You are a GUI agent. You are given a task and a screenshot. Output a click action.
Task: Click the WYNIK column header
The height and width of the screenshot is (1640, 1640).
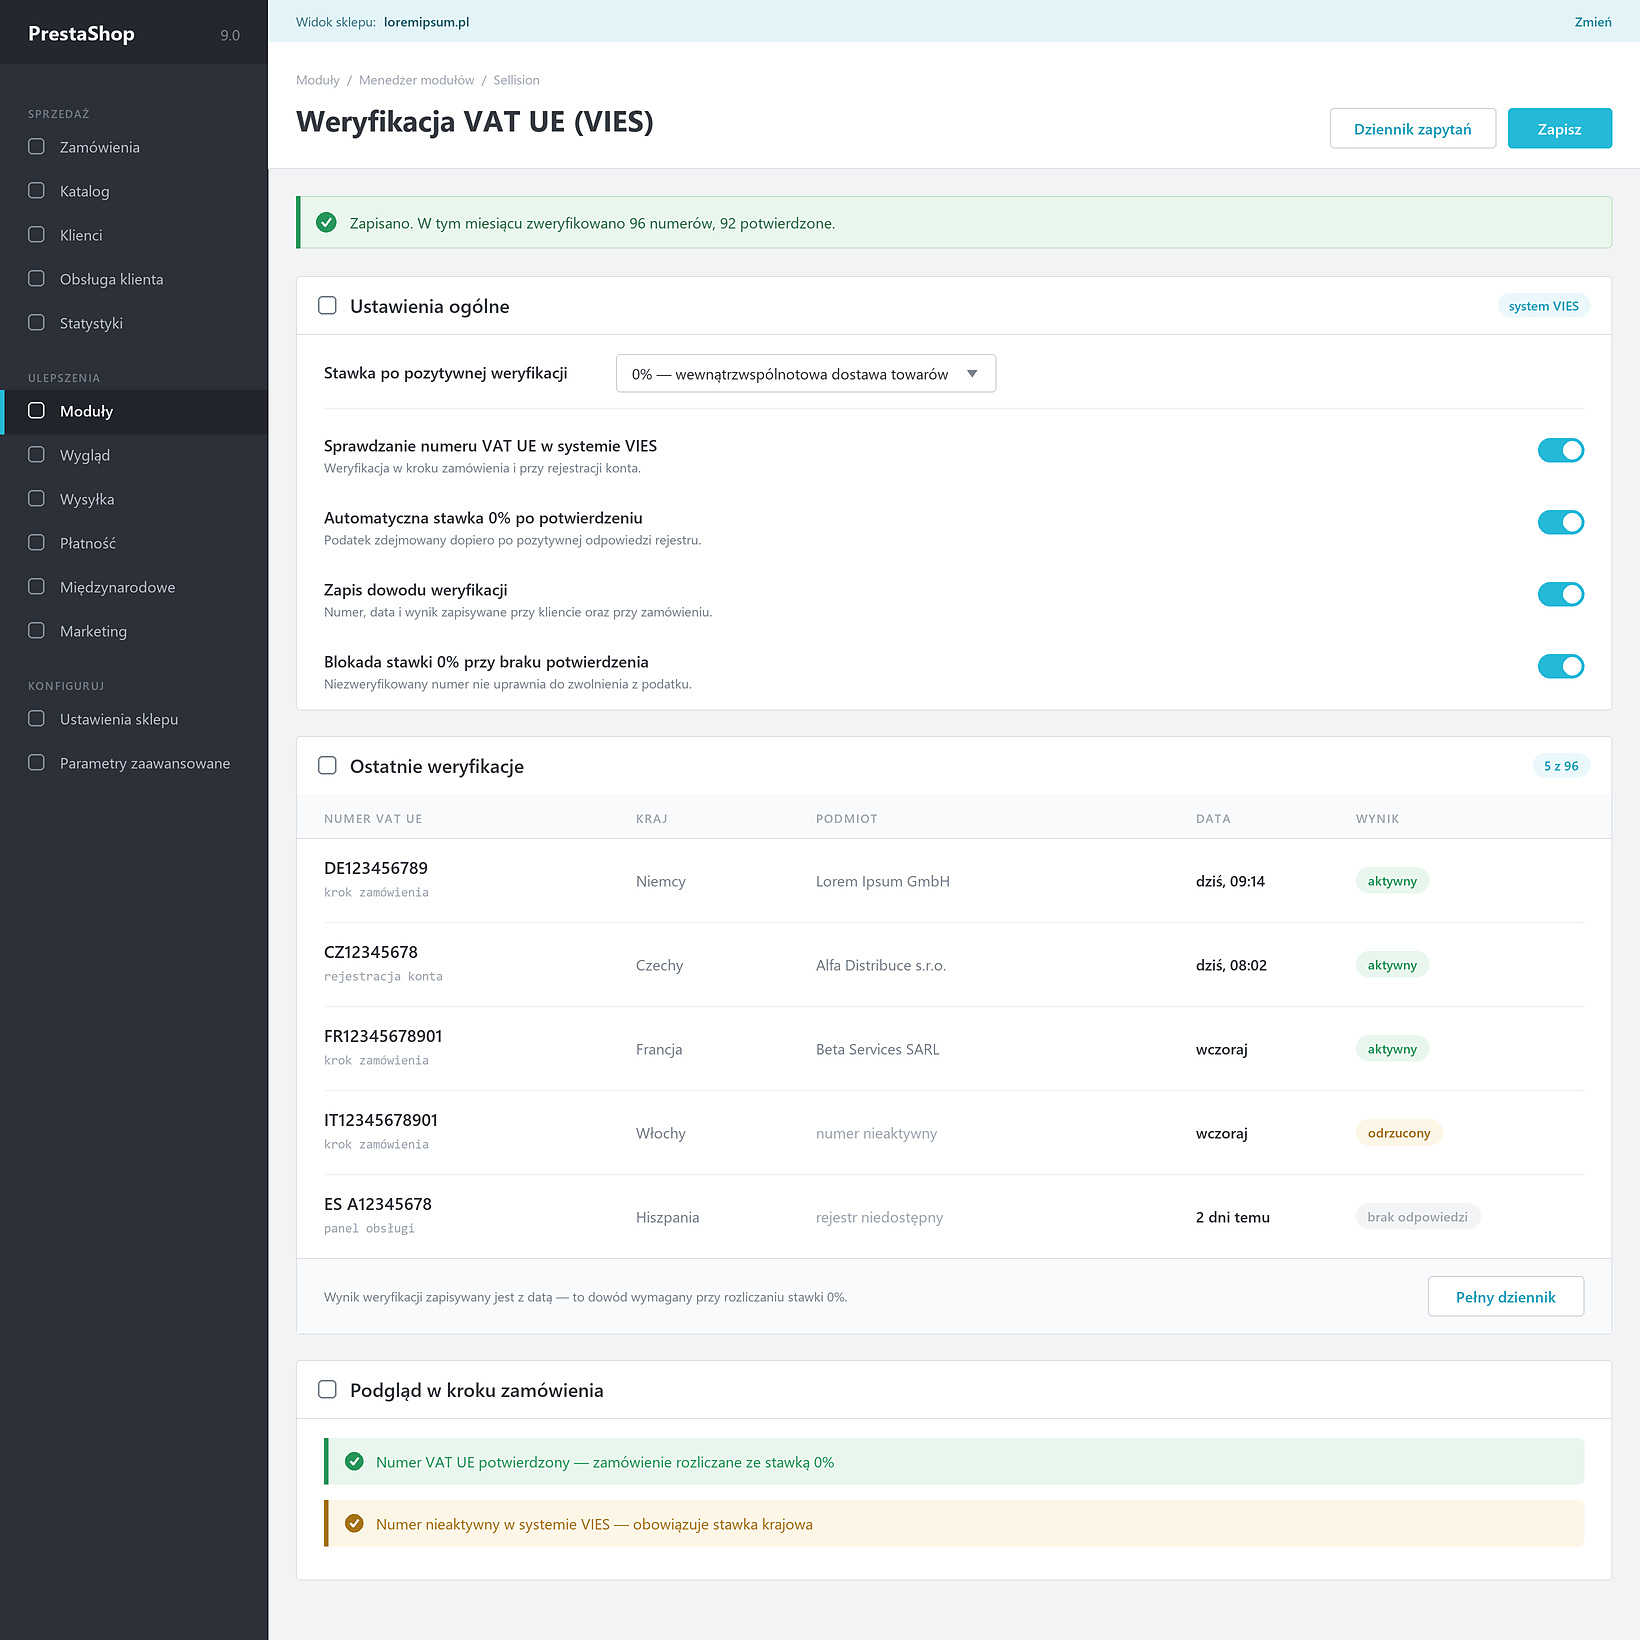click(x=1377, y=819)
